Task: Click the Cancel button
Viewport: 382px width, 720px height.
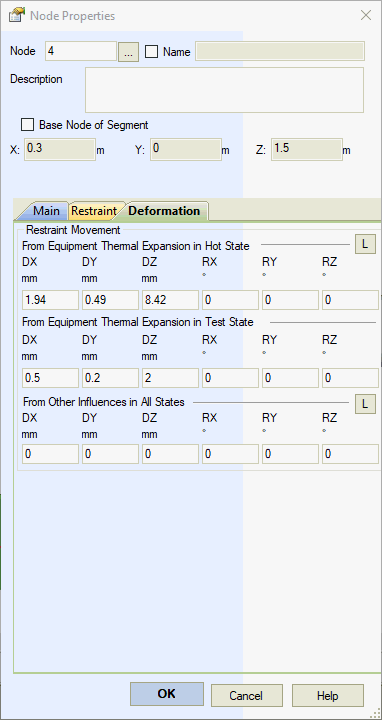Action: tap(247, 696)
